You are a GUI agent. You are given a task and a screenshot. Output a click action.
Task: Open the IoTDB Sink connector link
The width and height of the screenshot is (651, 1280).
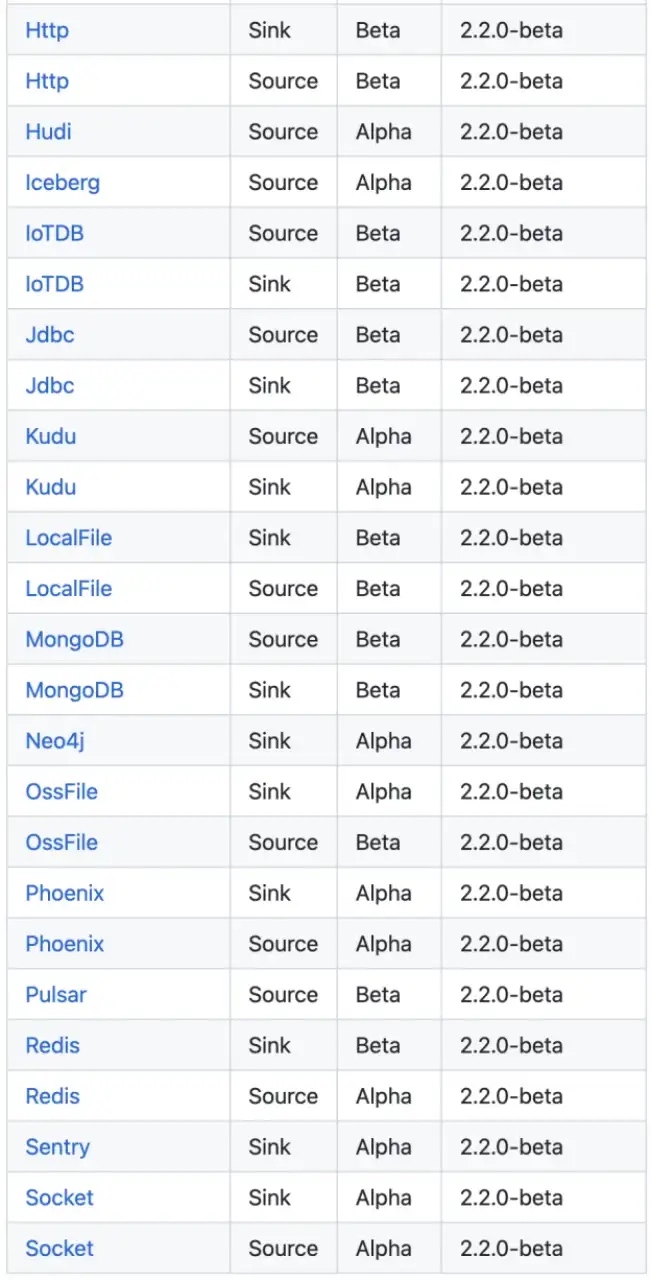(x=54, y=284)
